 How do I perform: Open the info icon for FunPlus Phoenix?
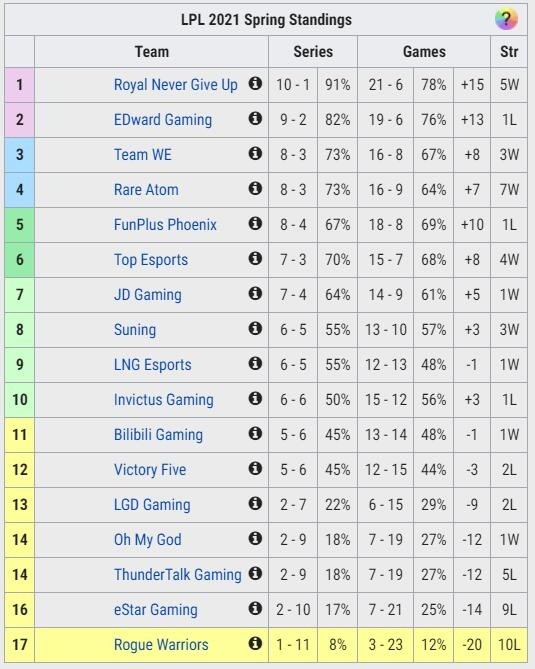[255, 223]
